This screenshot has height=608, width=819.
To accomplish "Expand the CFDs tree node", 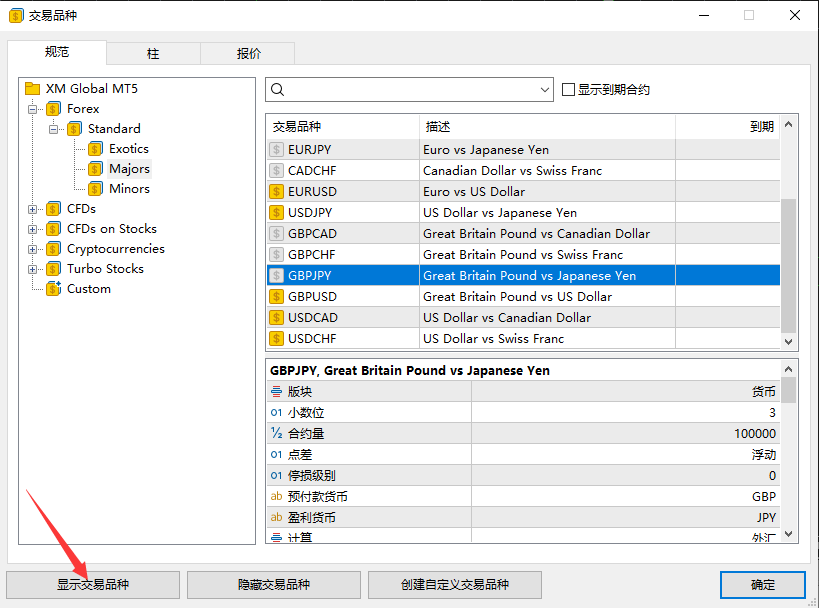I will tap(33, 208).
